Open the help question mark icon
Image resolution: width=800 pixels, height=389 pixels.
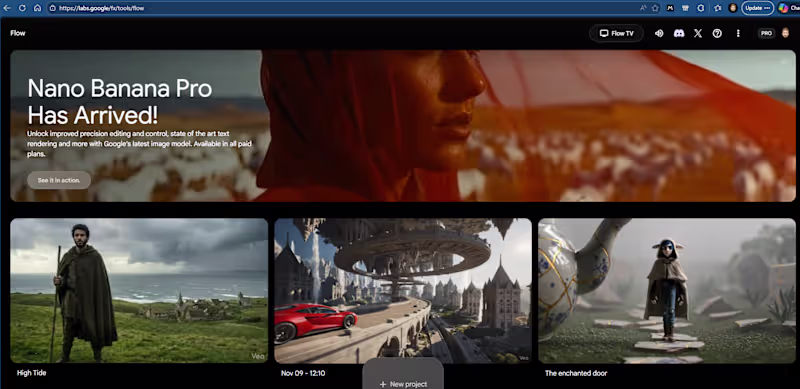(717, 33)
